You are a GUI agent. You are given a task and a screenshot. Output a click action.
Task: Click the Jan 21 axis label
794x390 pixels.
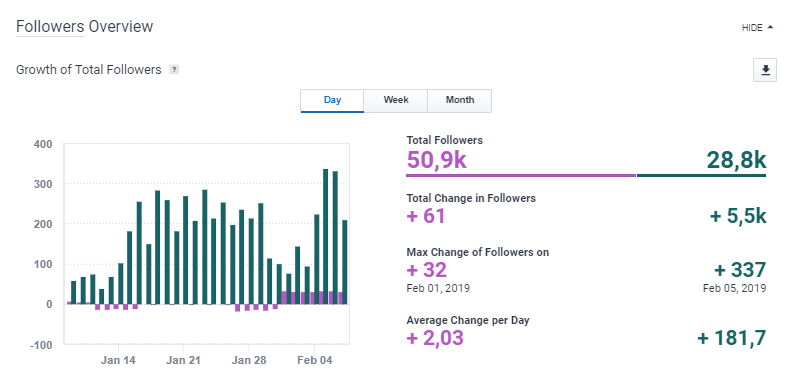(x=183, y=361)
